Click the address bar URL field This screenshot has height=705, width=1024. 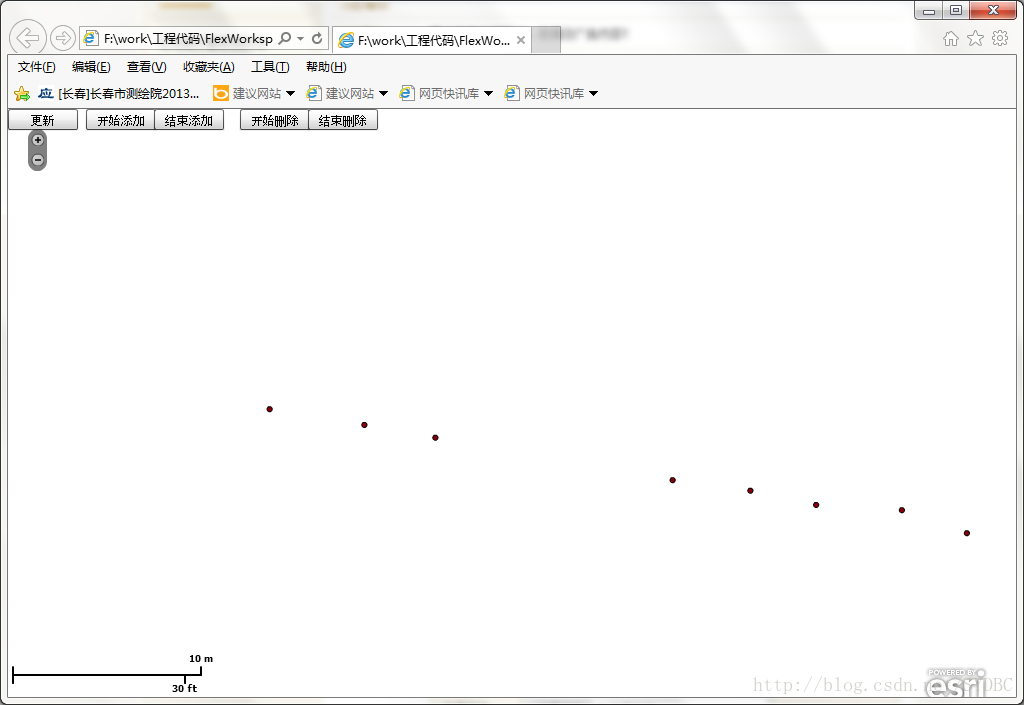(188, 39)
